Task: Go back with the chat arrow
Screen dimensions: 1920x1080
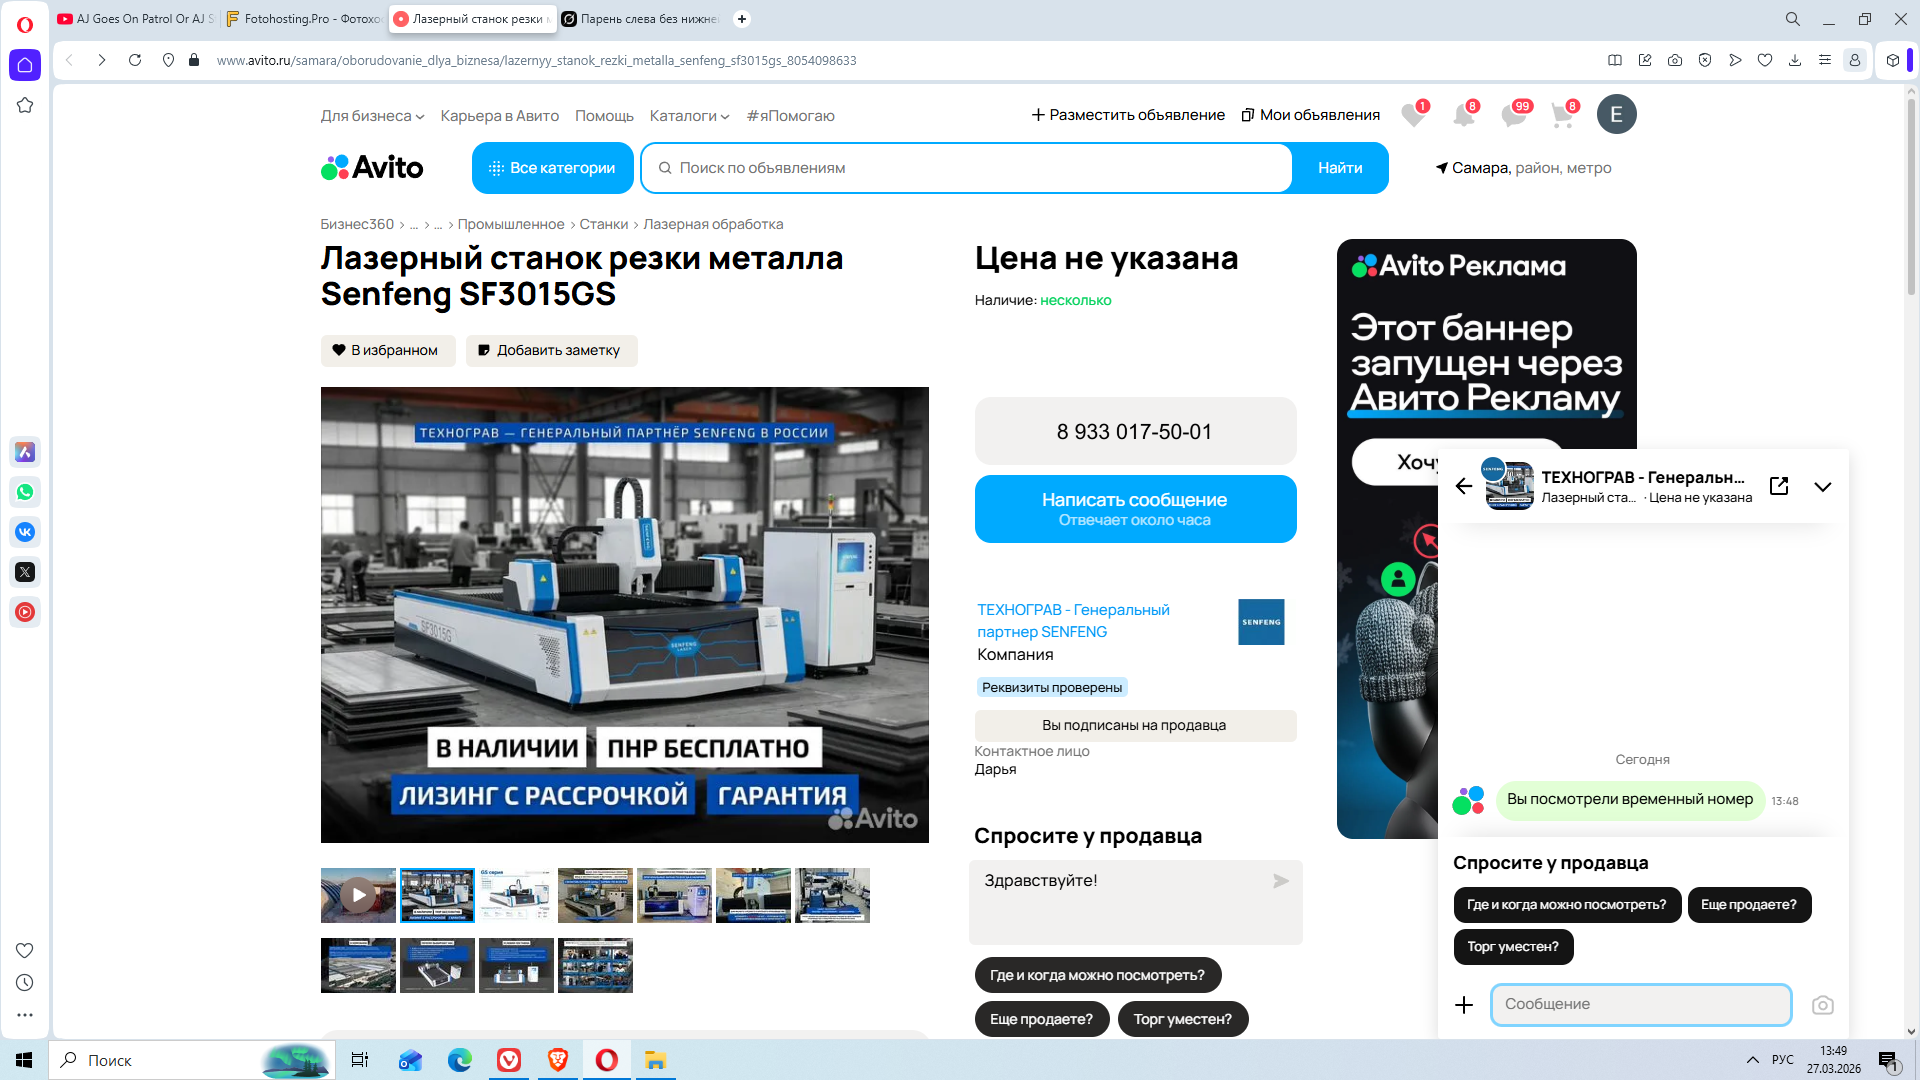Action: (x=1464, y=486)
